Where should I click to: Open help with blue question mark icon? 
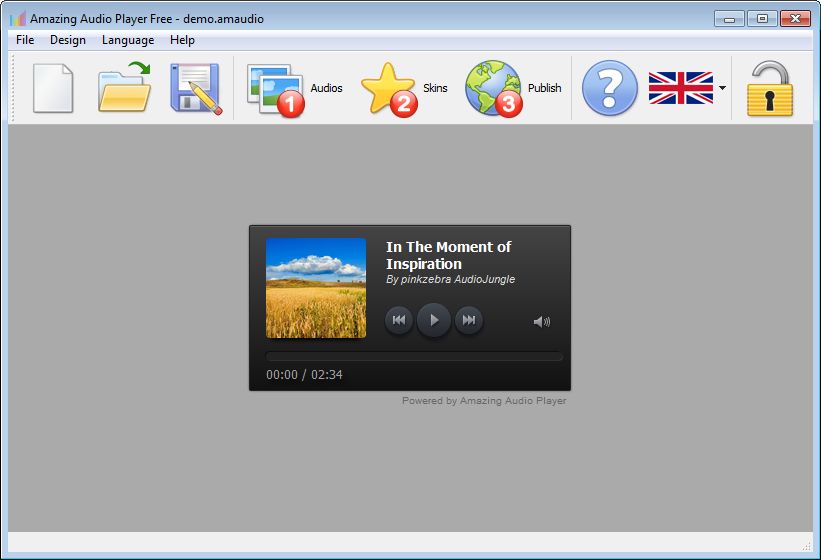(610, 88)
